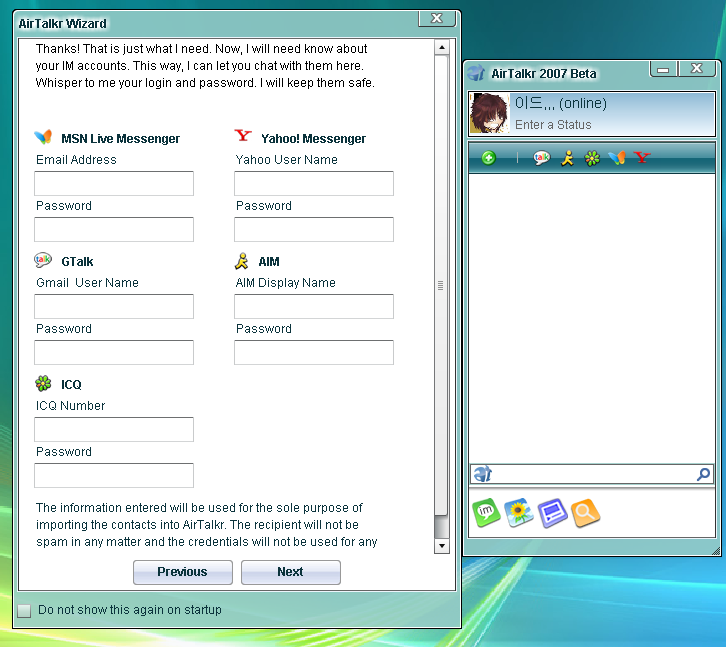Focus the Yahoo User Name field

tap(314, 183)
